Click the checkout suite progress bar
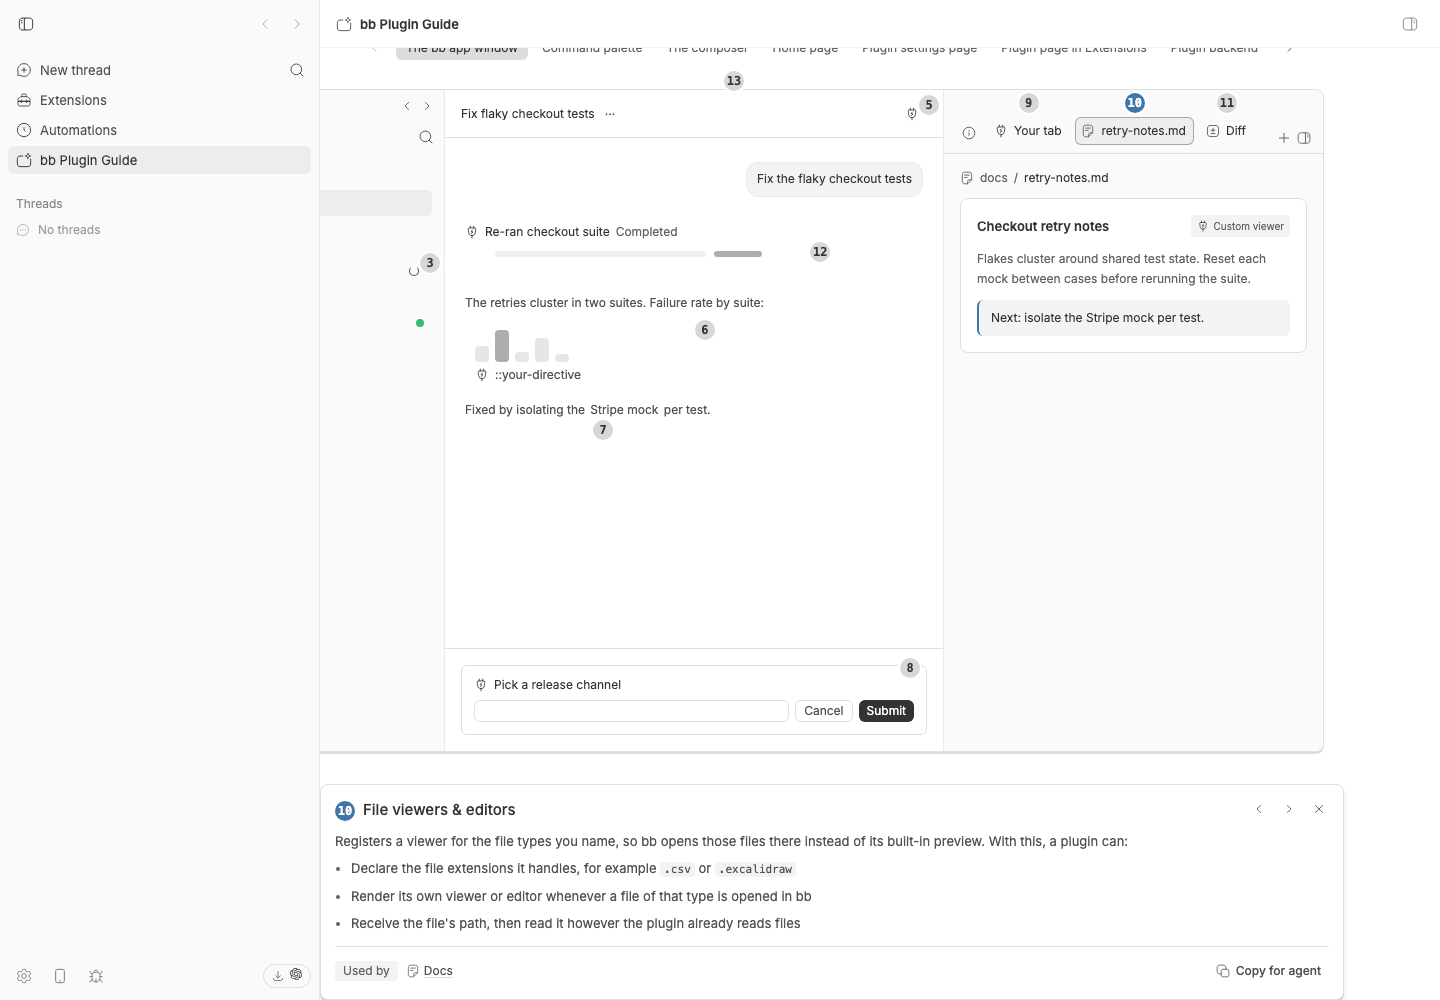1440x1000 pixels. click(x=628, y=254)
